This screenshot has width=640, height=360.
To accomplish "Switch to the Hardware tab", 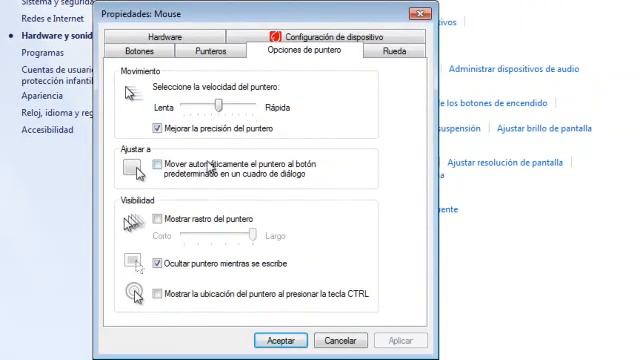I will [165, 37].
